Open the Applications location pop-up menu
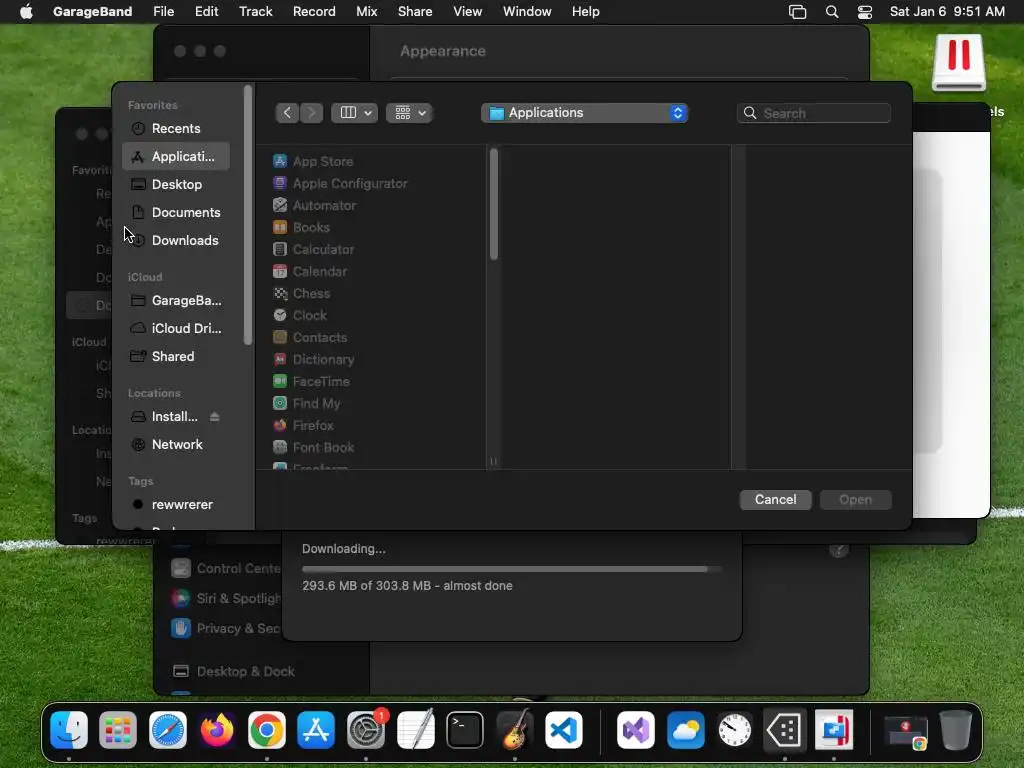This screenshot has width=1024, height=768. click(x=584, y=112)
